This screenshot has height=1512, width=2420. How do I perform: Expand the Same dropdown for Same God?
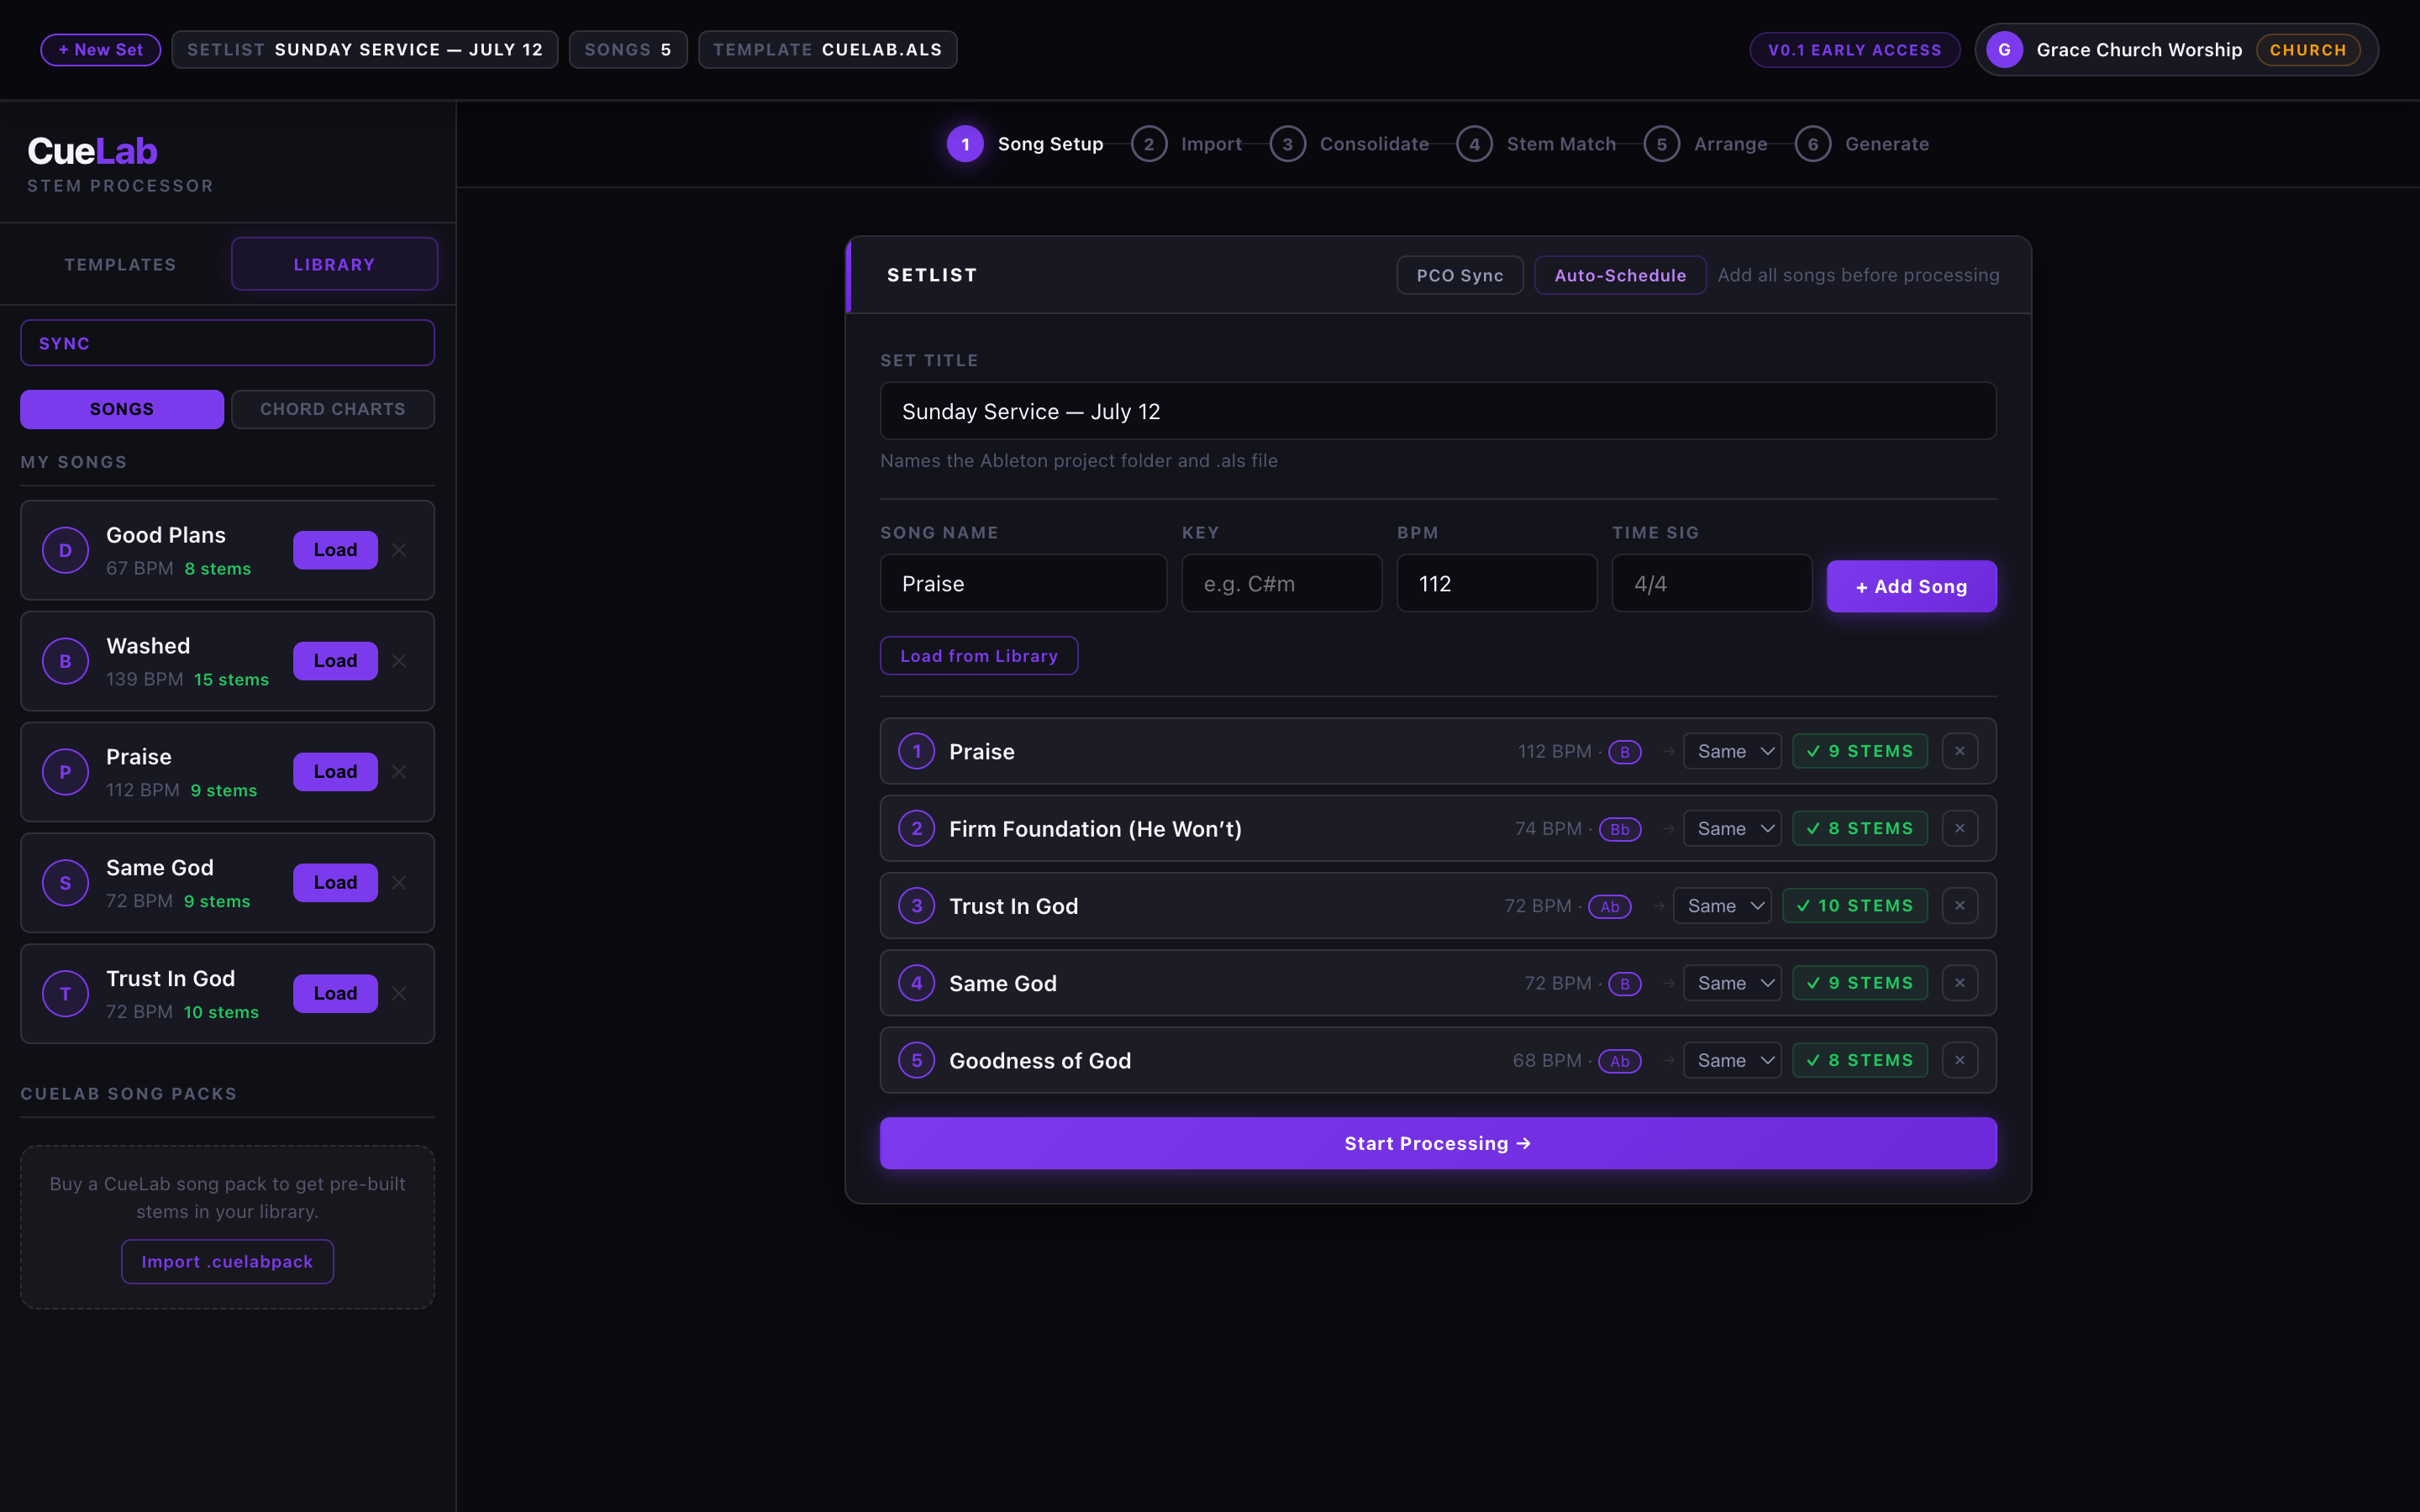click(x=1732, y=983)
